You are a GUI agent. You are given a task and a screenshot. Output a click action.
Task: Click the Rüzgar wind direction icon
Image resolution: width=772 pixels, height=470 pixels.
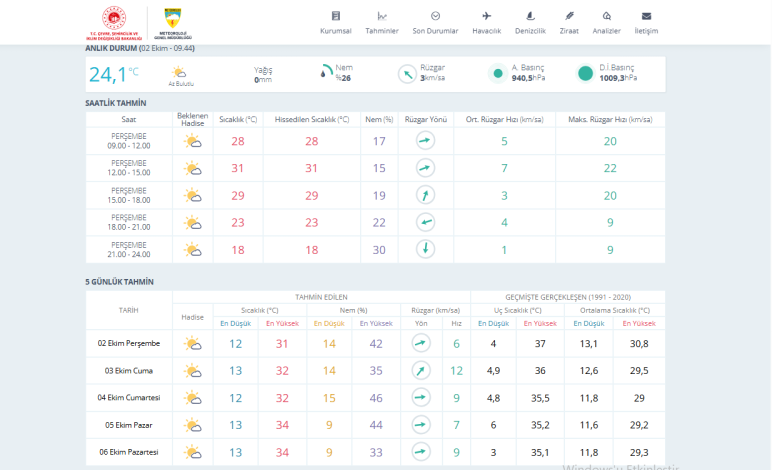[x=407, y=73]
